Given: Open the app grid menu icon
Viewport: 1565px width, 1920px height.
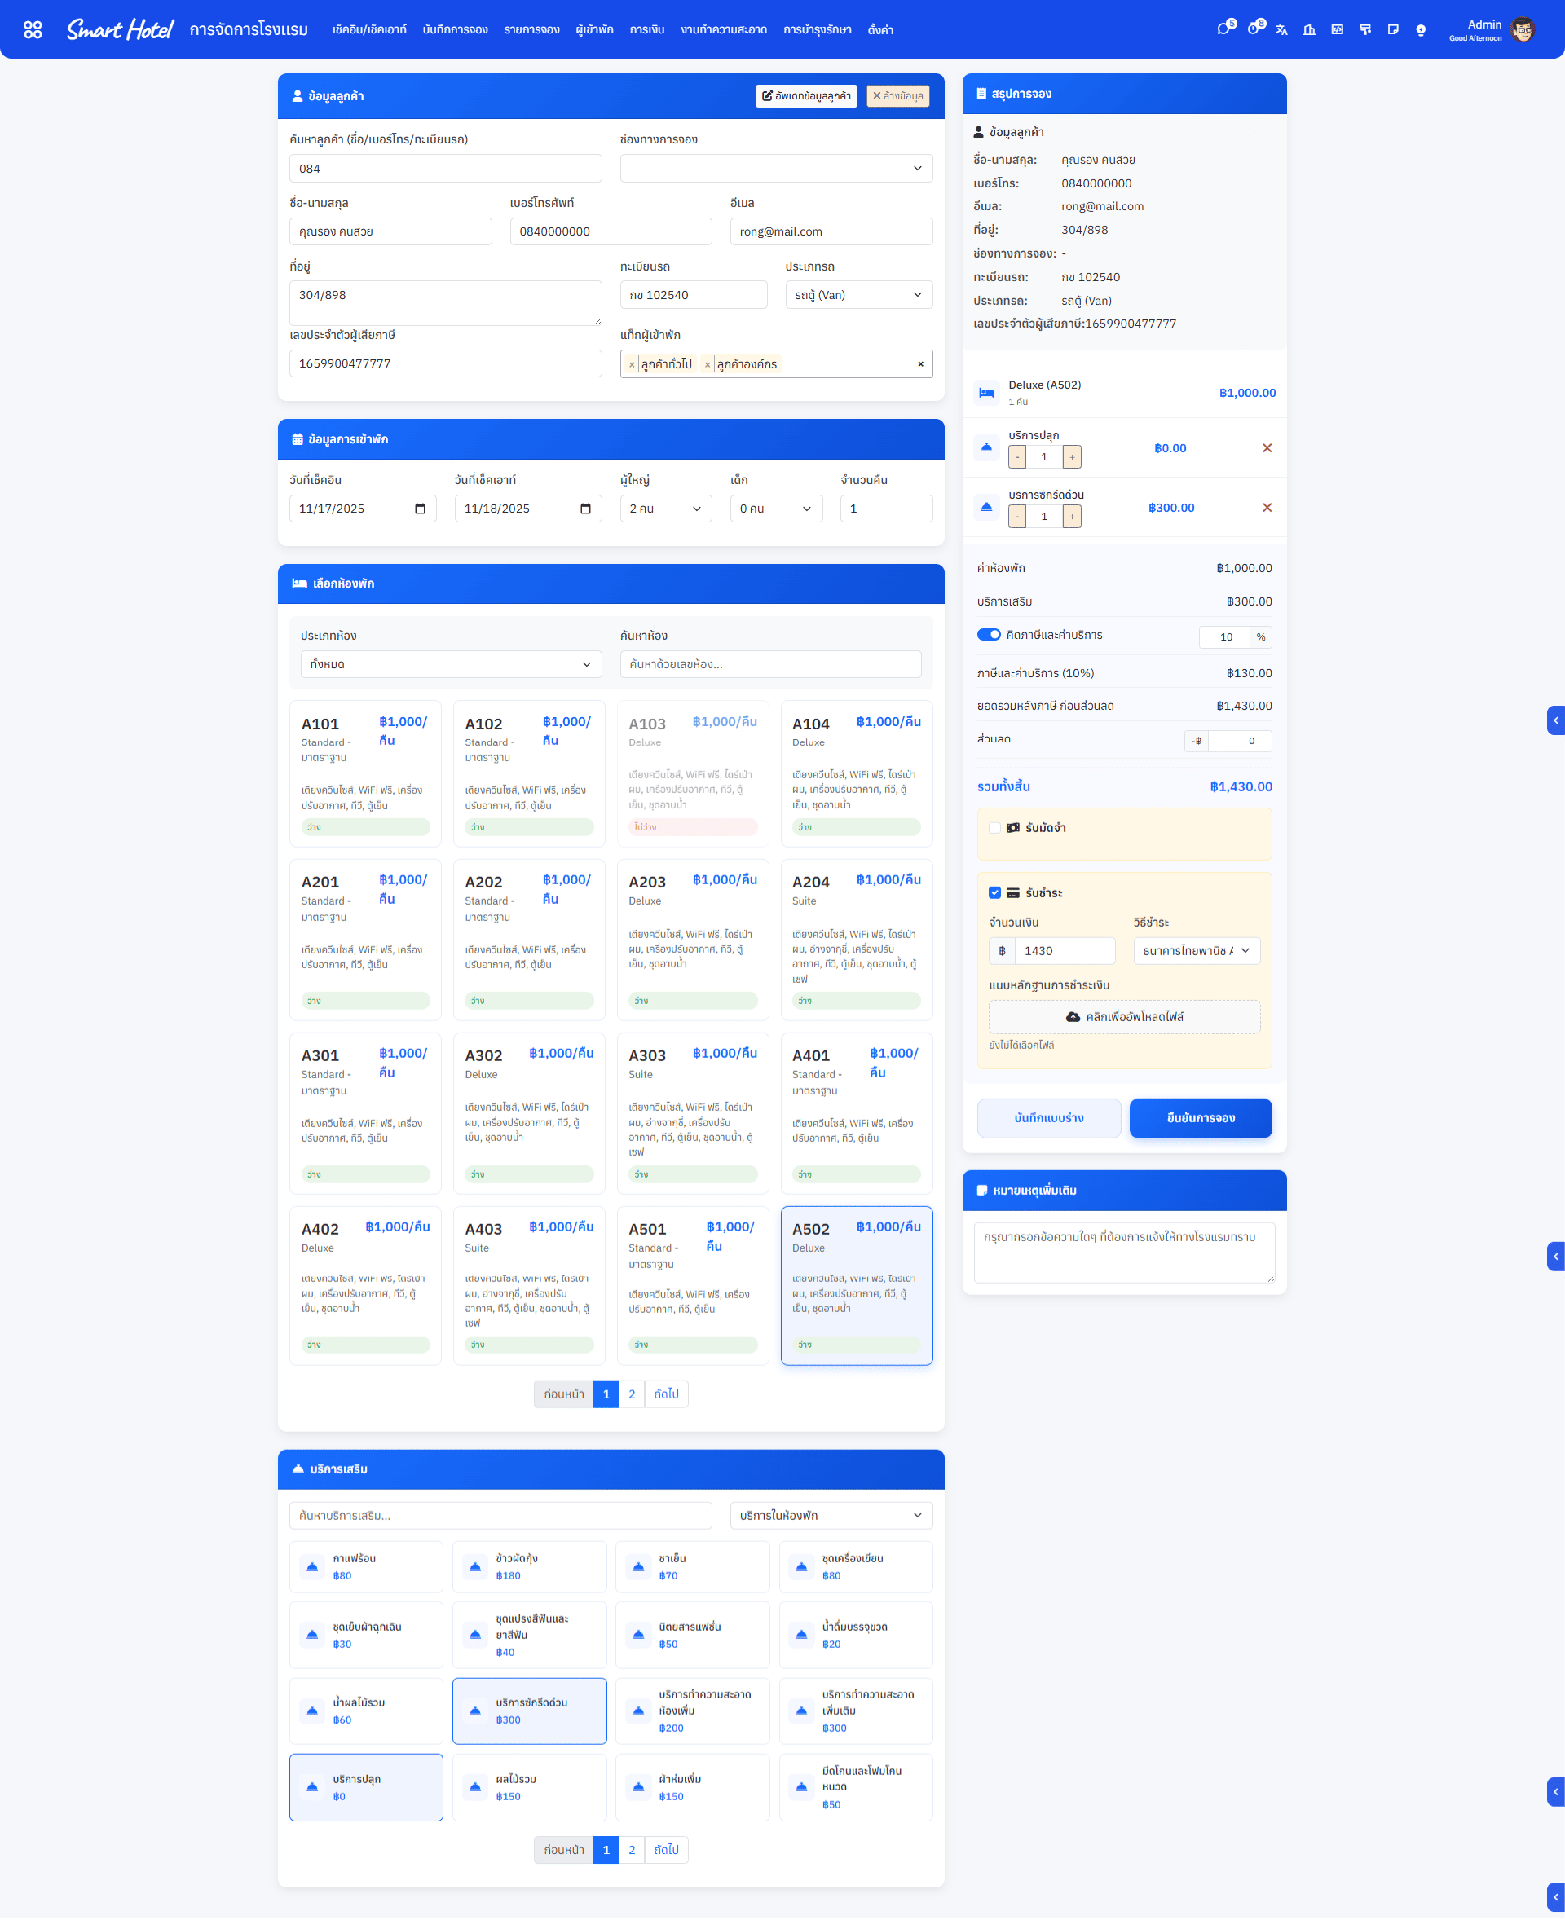Looking at the screenshot, I should (33, 30).
